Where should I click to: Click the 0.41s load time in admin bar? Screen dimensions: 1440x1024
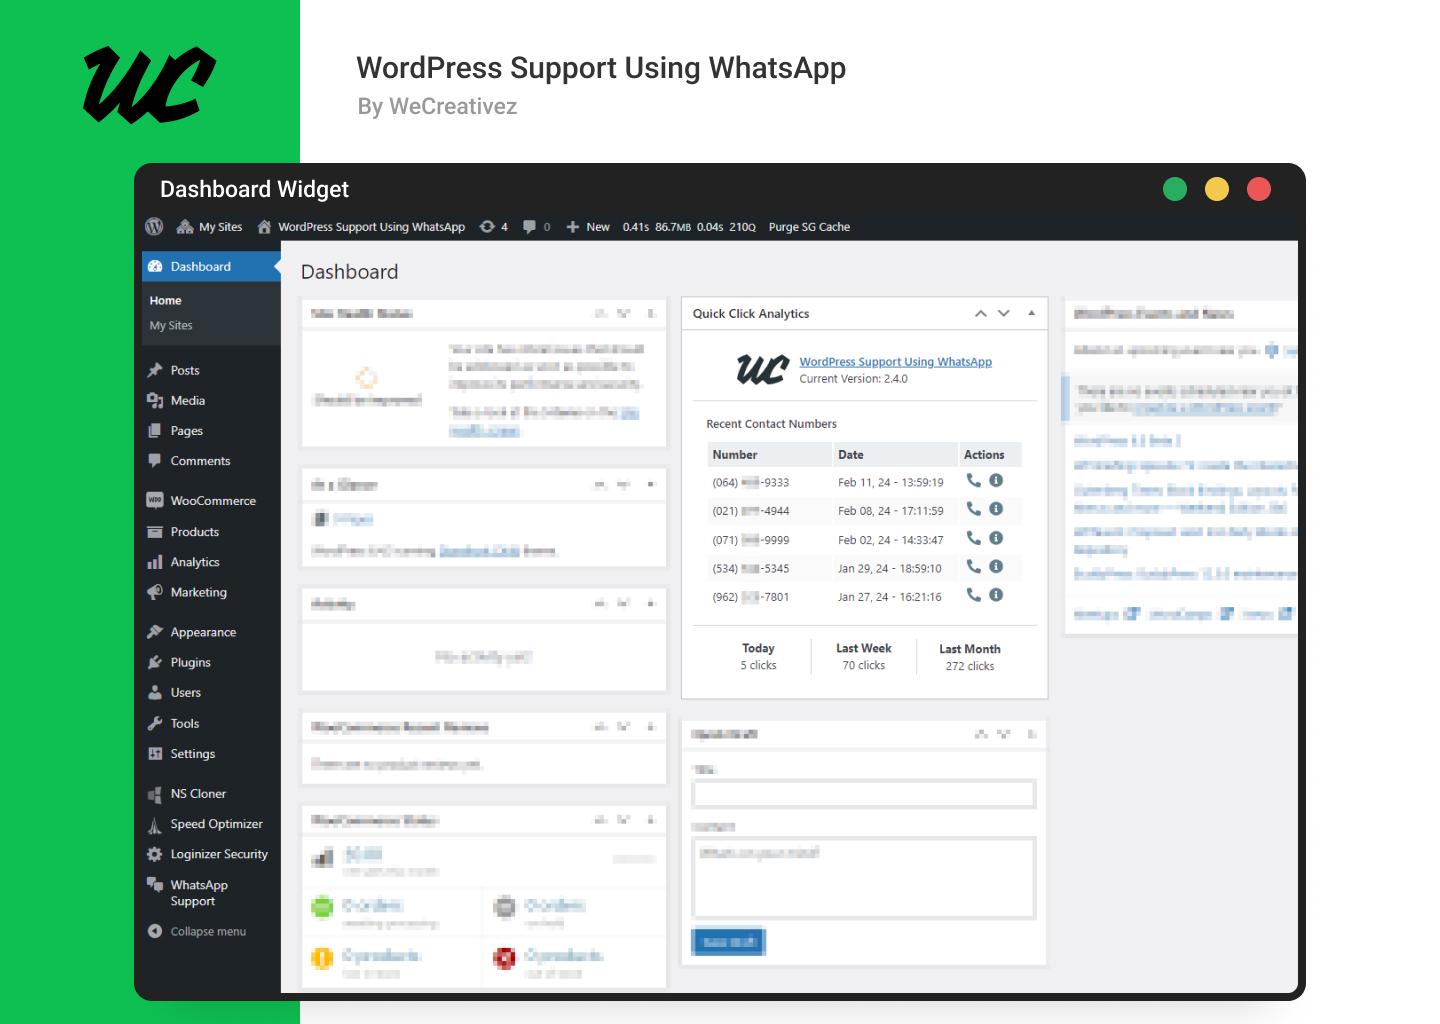(636, 227)
